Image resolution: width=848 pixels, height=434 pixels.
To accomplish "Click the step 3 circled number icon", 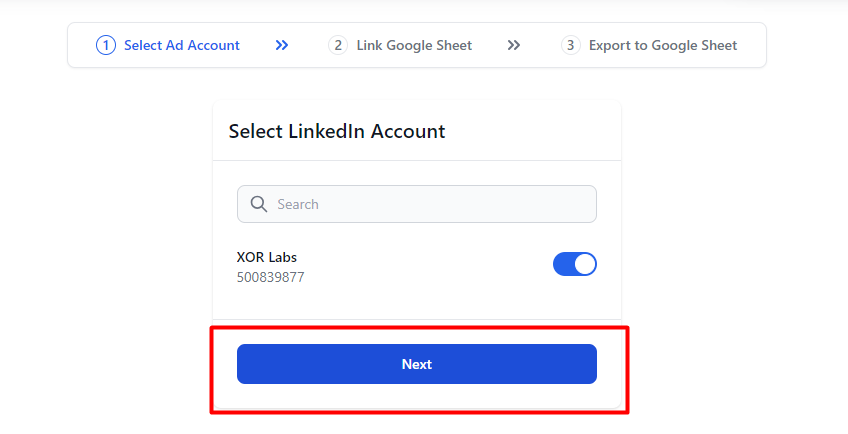I will pyautogui.click(x=571, y=45).
